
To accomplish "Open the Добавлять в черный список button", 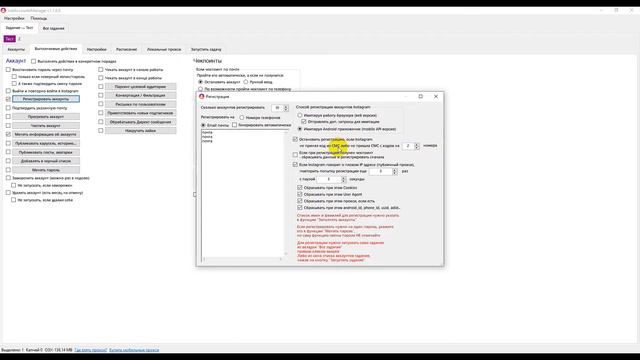I will [46, 161].
